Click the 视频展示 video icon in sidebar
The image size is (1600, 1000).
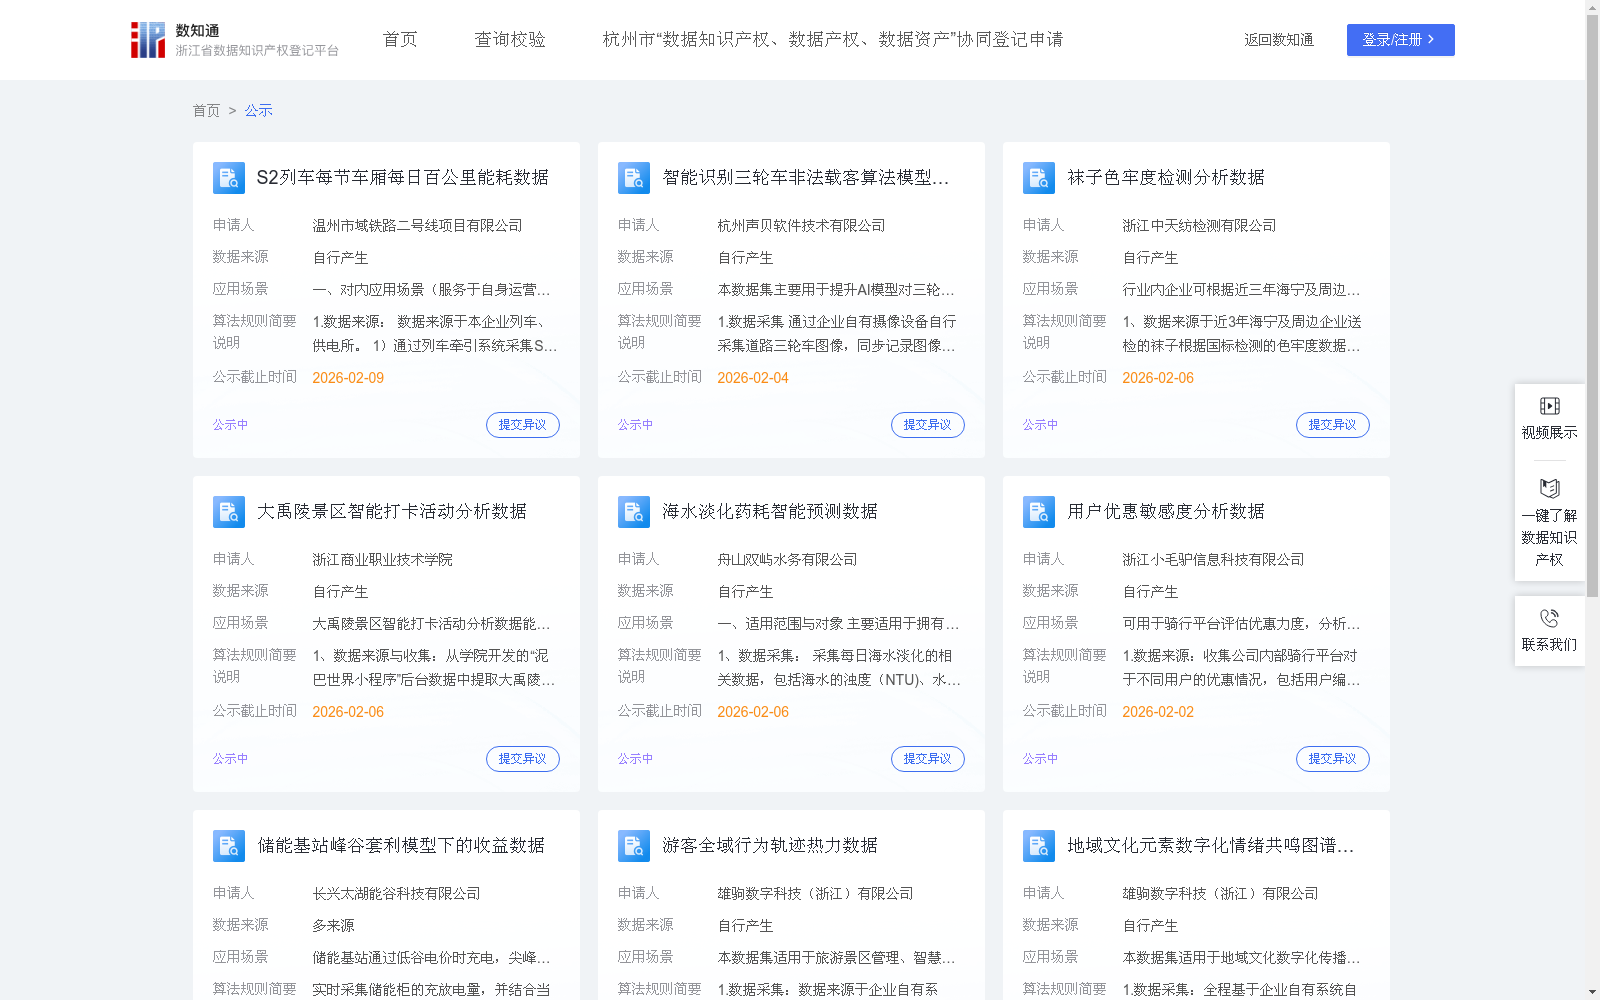click(1550, 406)
